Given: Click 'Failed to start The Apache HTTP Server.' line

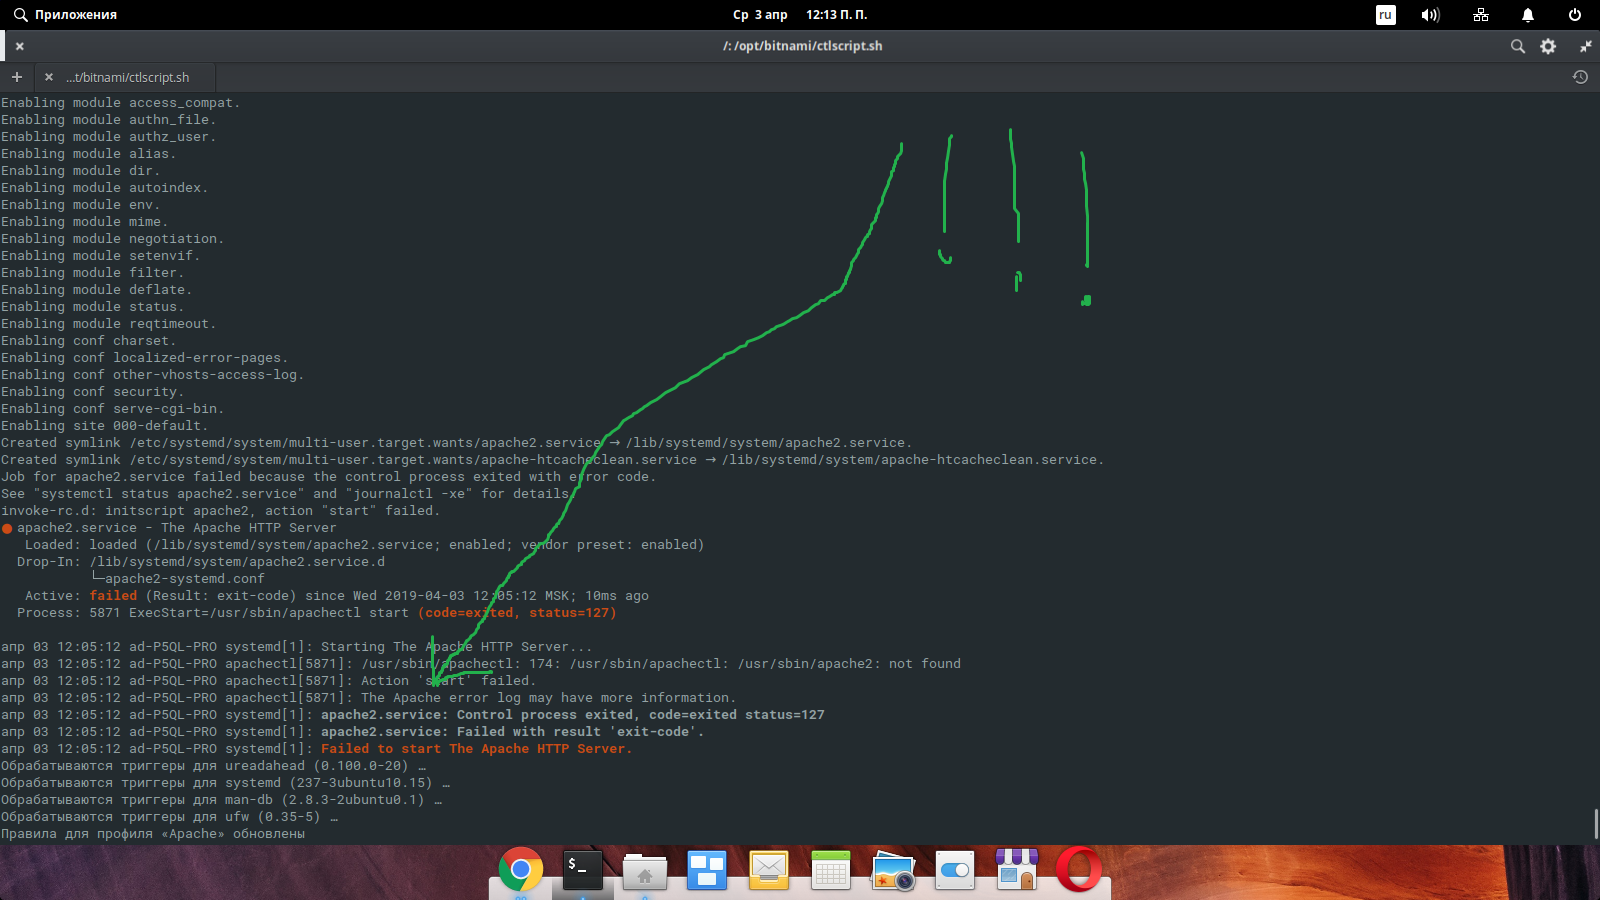Looking at the screenshot, I should click(x=476, y=749).
